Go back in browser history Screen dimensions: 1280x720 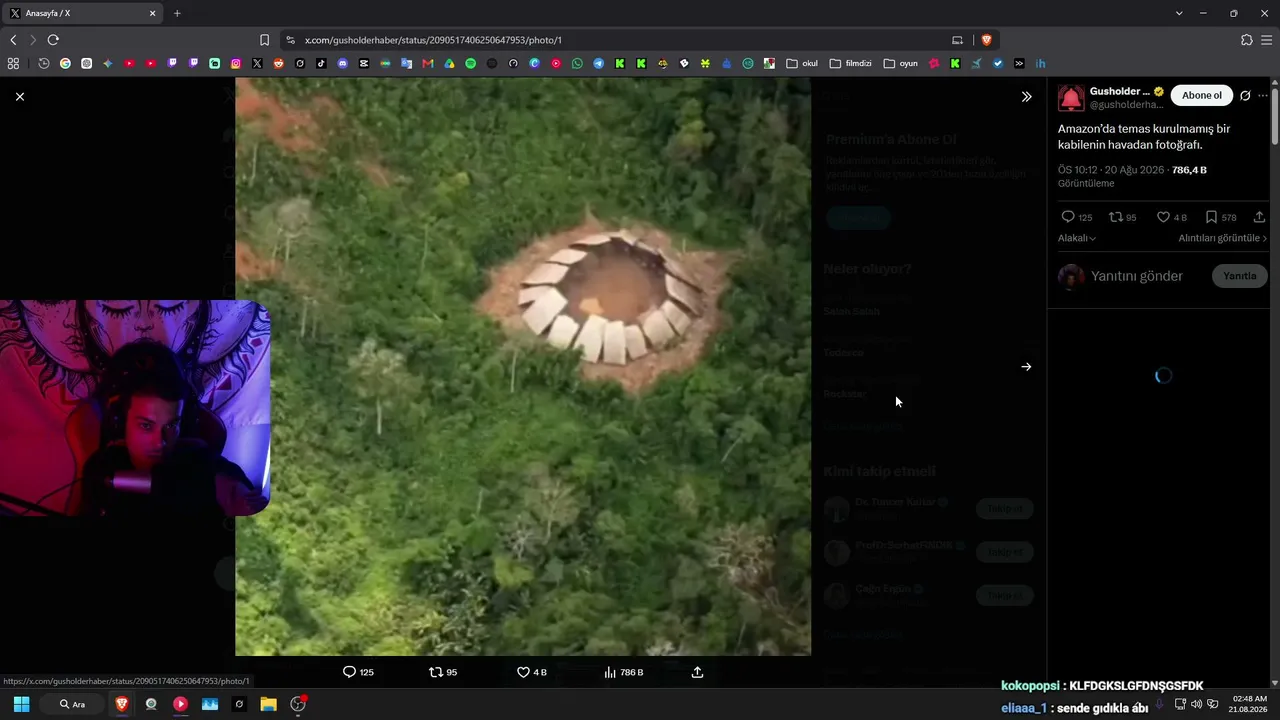click(13, 40)
